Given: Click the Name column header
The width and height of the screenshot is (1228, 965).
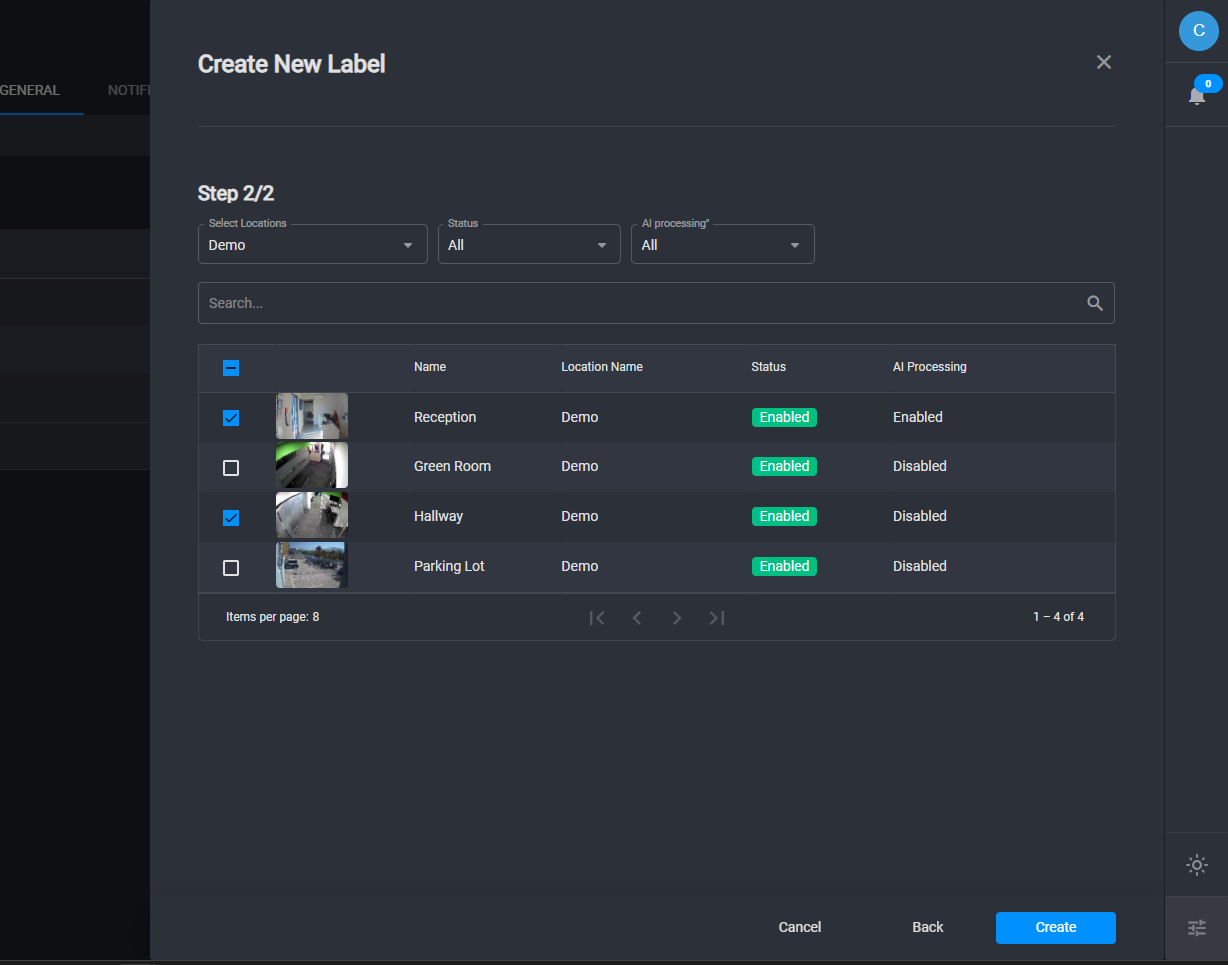Looking at the screenshot, I should tap(430, 367).
